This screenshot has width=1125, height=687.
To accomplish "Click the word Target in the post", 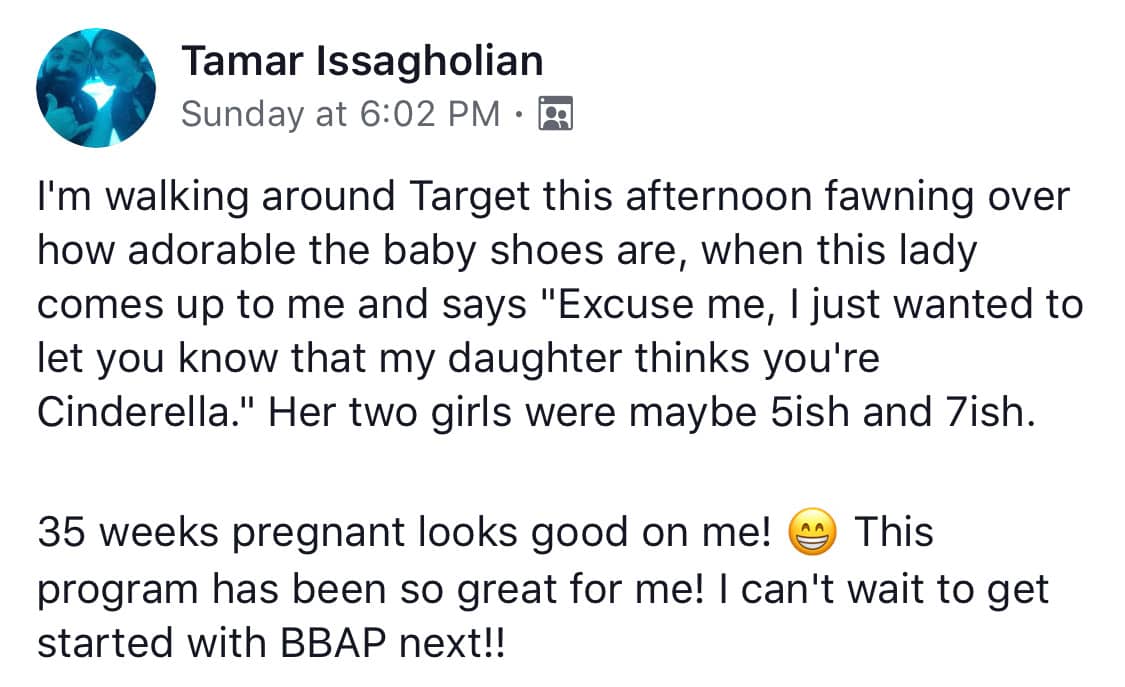I will (470, 196).
